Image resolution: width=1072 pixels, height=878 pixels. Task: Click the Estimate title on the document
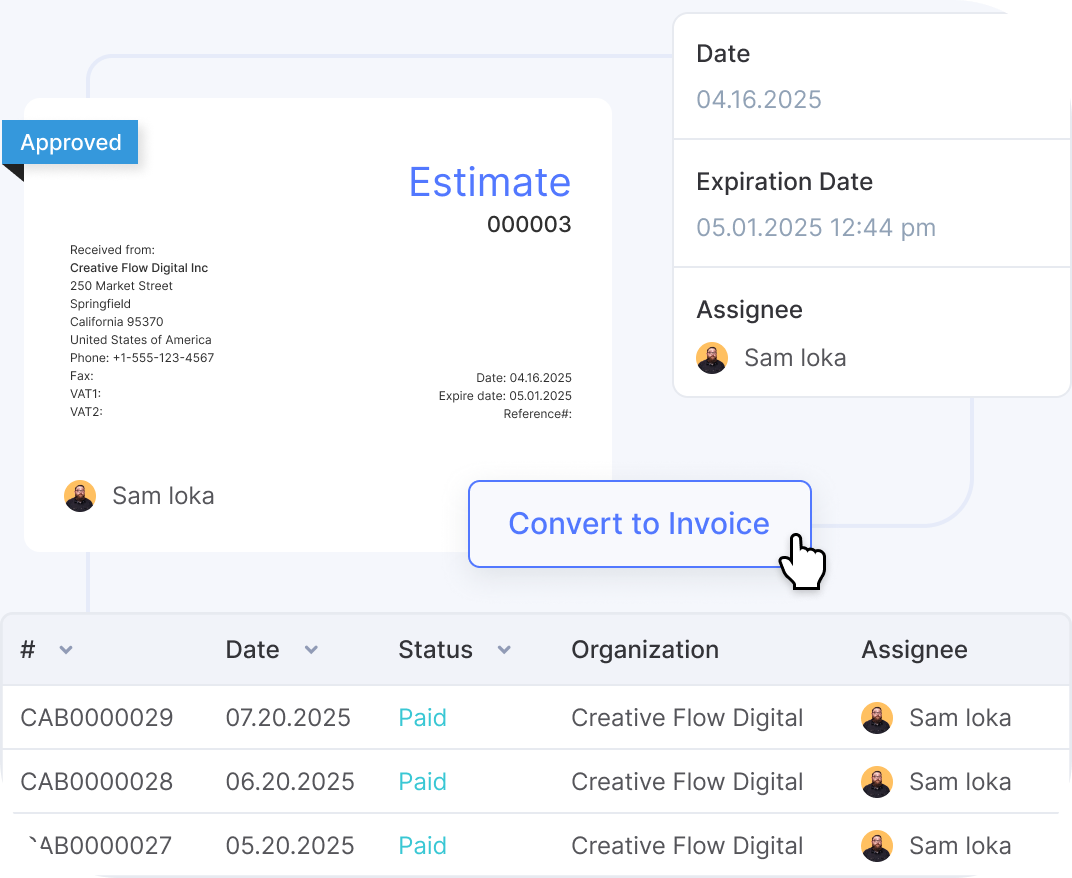(490, 182)
